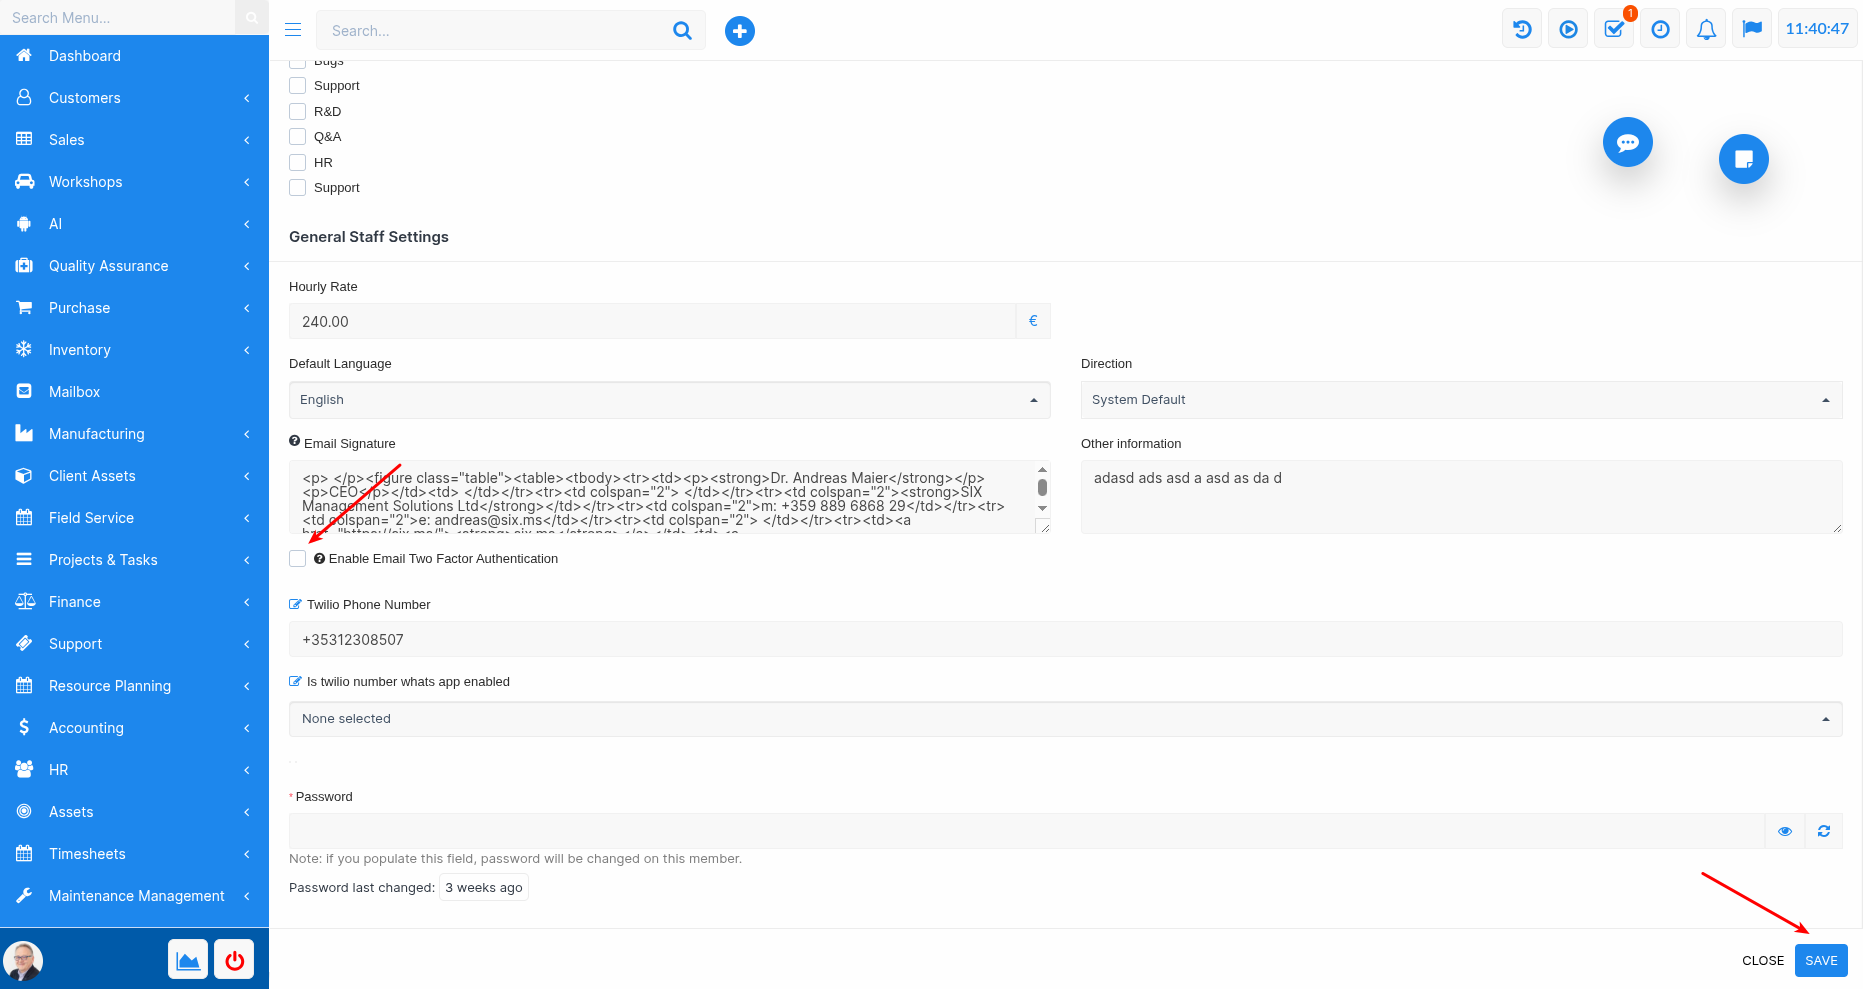Open the Direction dropdown

1460,400
